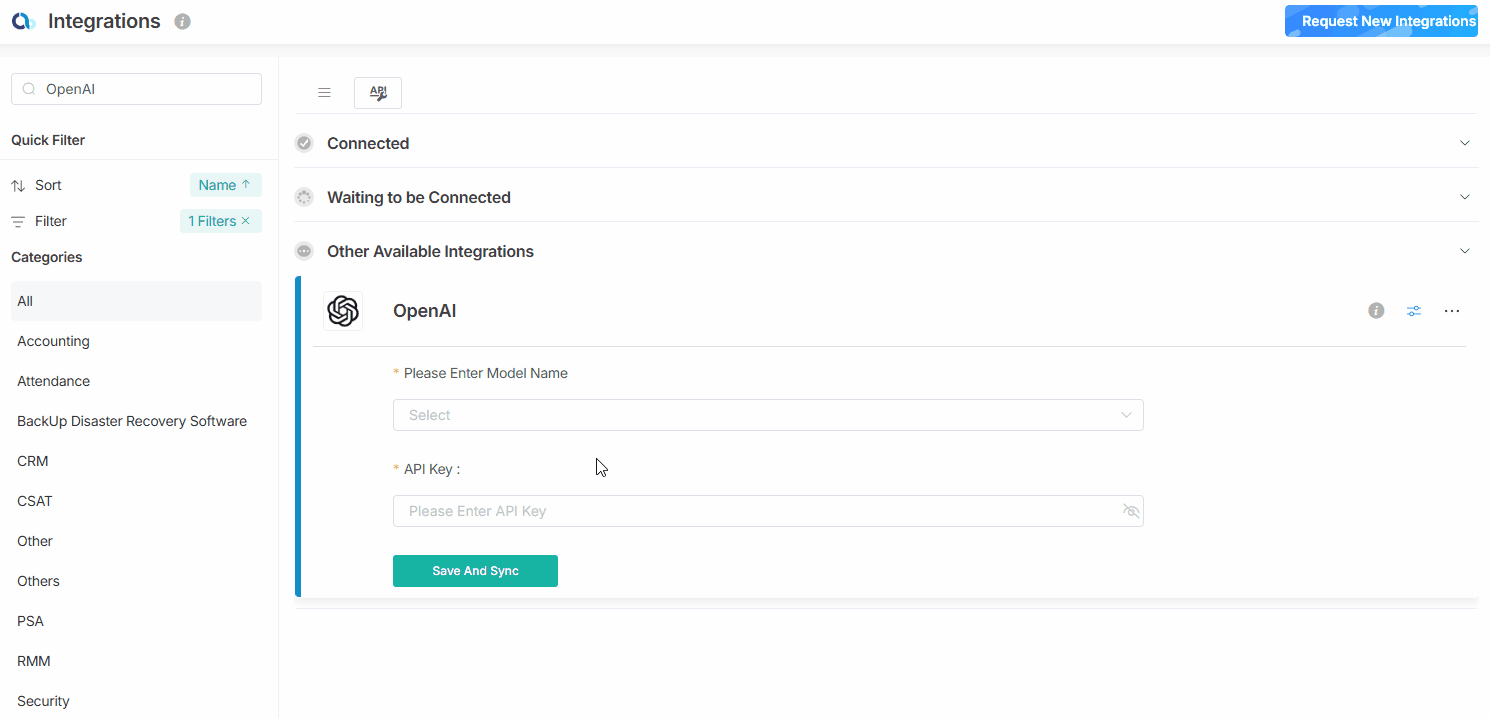
Task: Select the Accounting category
Action: 54,341
